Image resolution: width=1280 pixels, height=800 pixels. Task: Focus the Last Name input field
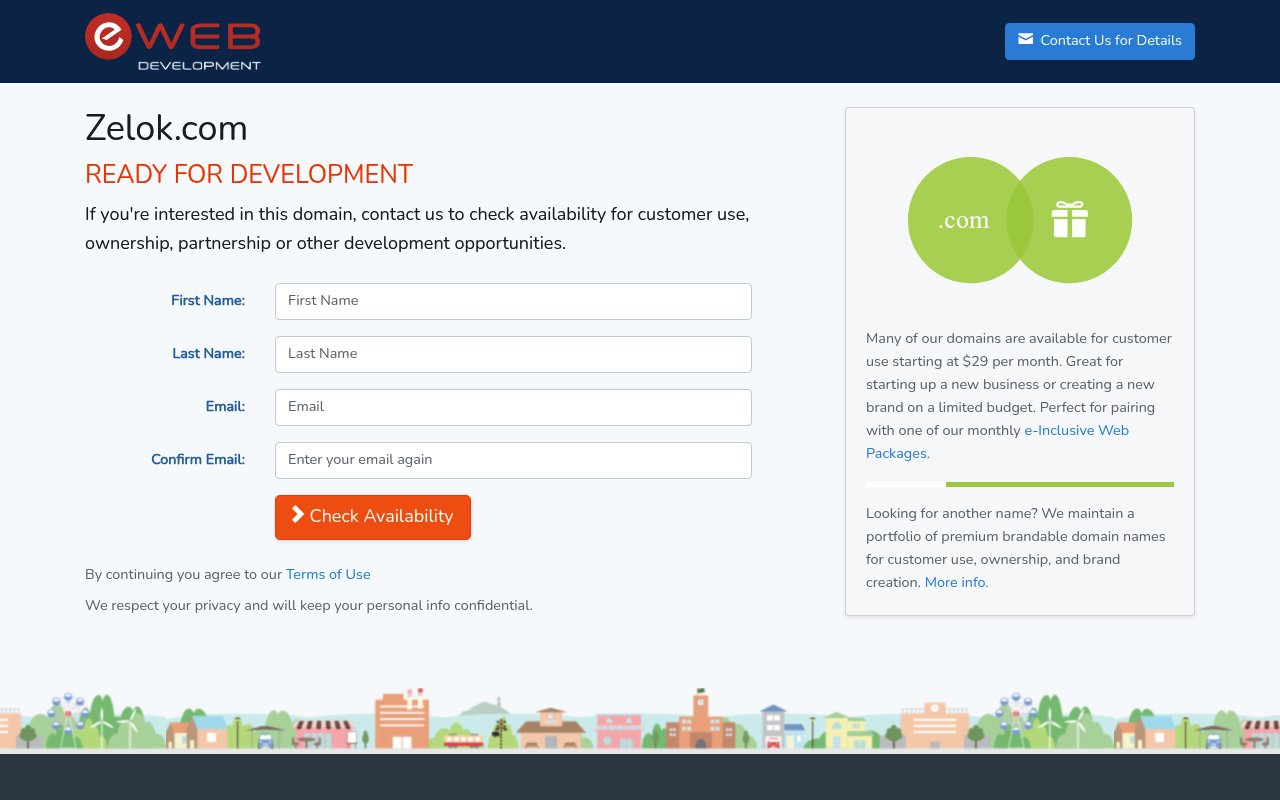click(513, 354)
